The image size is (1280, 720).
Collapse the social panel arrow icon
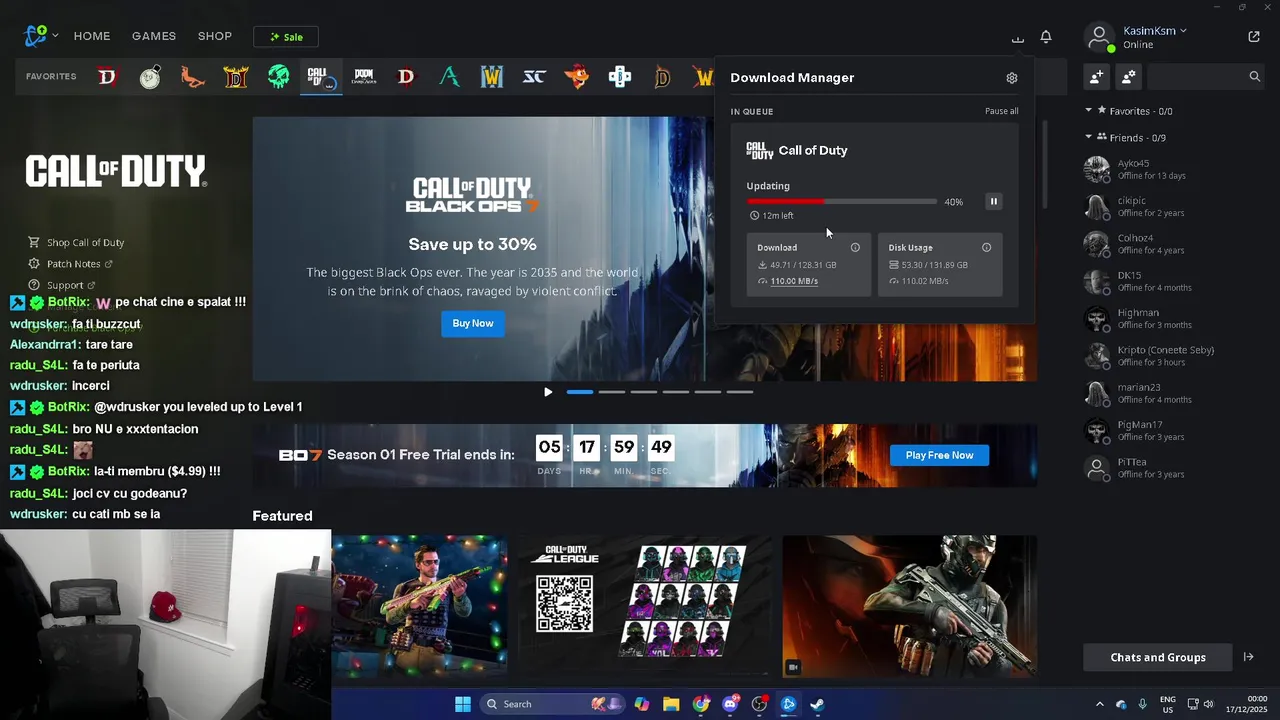click(1248, 657)
